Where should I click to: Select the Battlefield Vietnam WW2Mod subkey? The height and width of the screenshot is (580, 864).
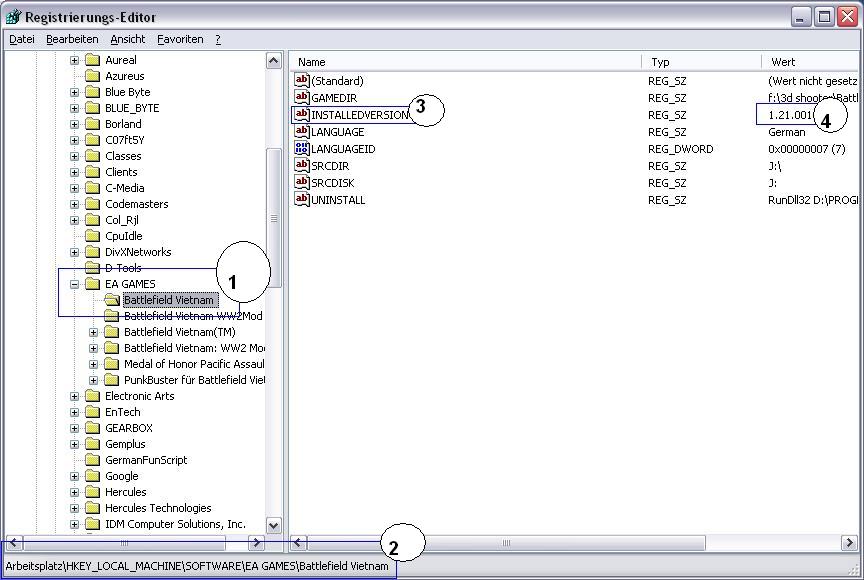193,316
